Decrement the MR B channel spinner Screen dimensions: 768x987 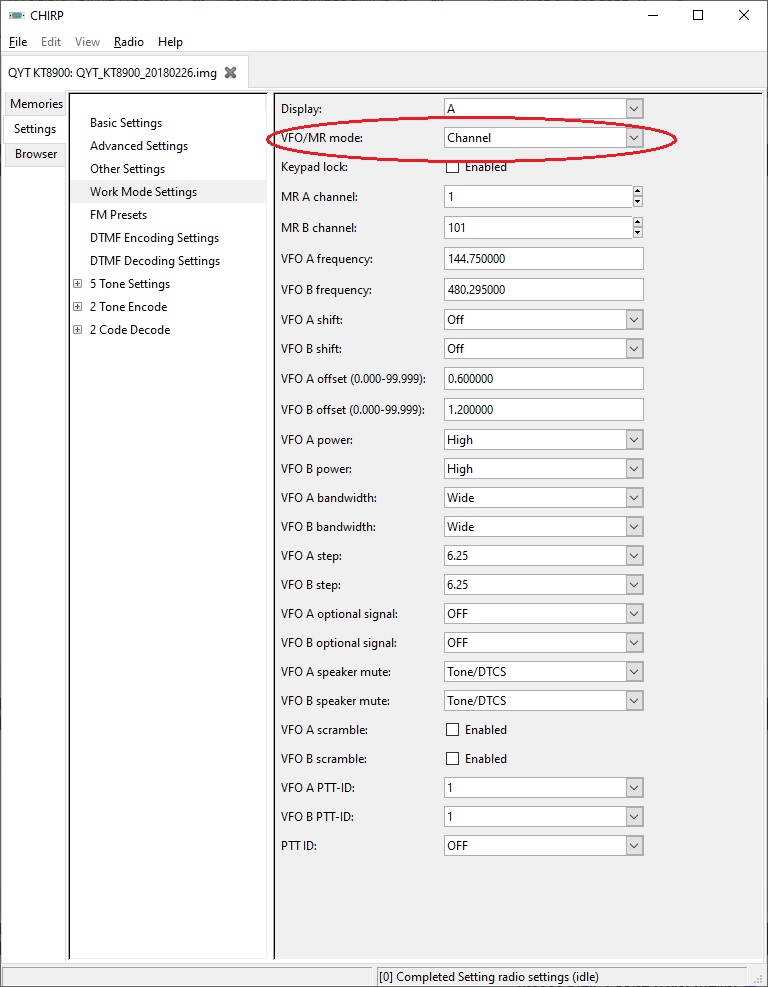tap(637, 233)
